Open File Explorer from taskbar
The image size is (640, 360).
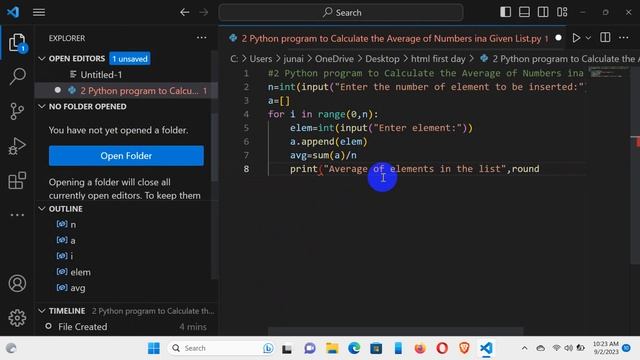(x=332, y=348)
